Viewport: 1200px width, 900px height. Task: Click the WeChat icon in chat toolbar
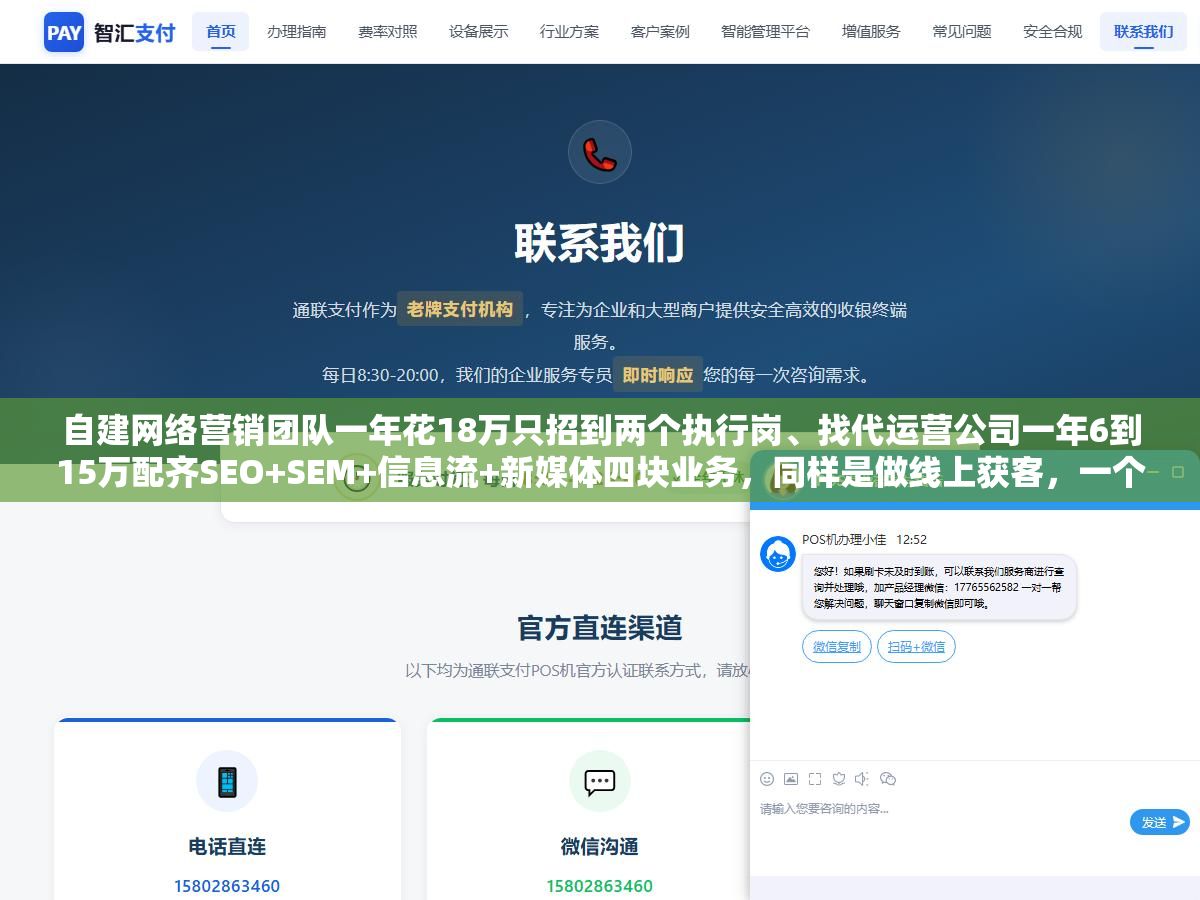click(888, 779)
